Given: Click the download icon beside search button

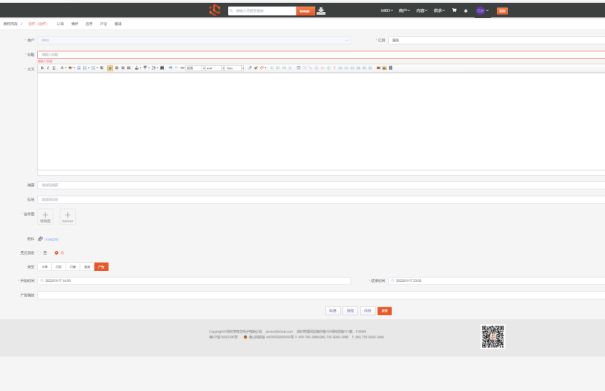Looking at the screenshot, I should [321, 11].
